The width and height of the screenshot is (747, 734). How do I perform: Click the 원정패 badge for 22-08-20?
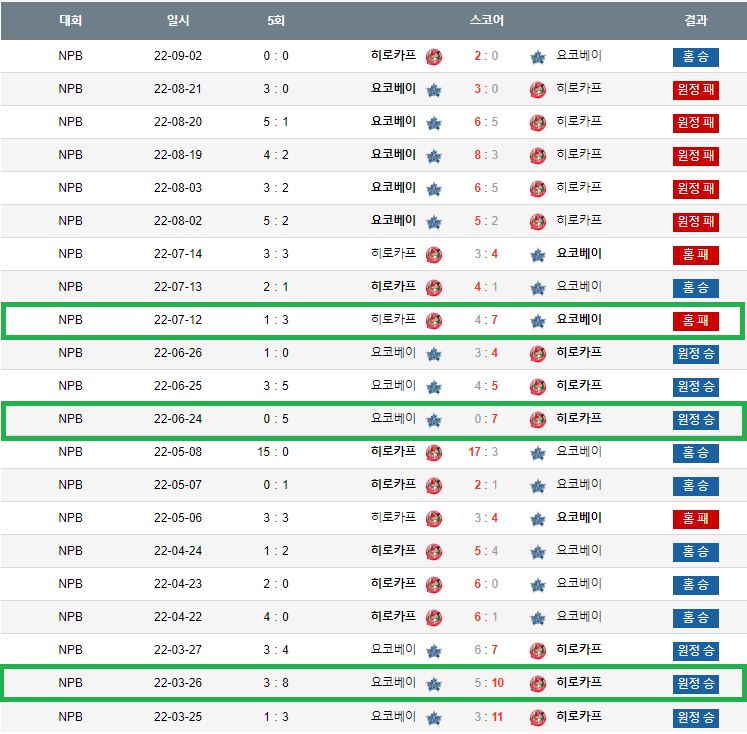pyautogui.click(x=695, y=123)
